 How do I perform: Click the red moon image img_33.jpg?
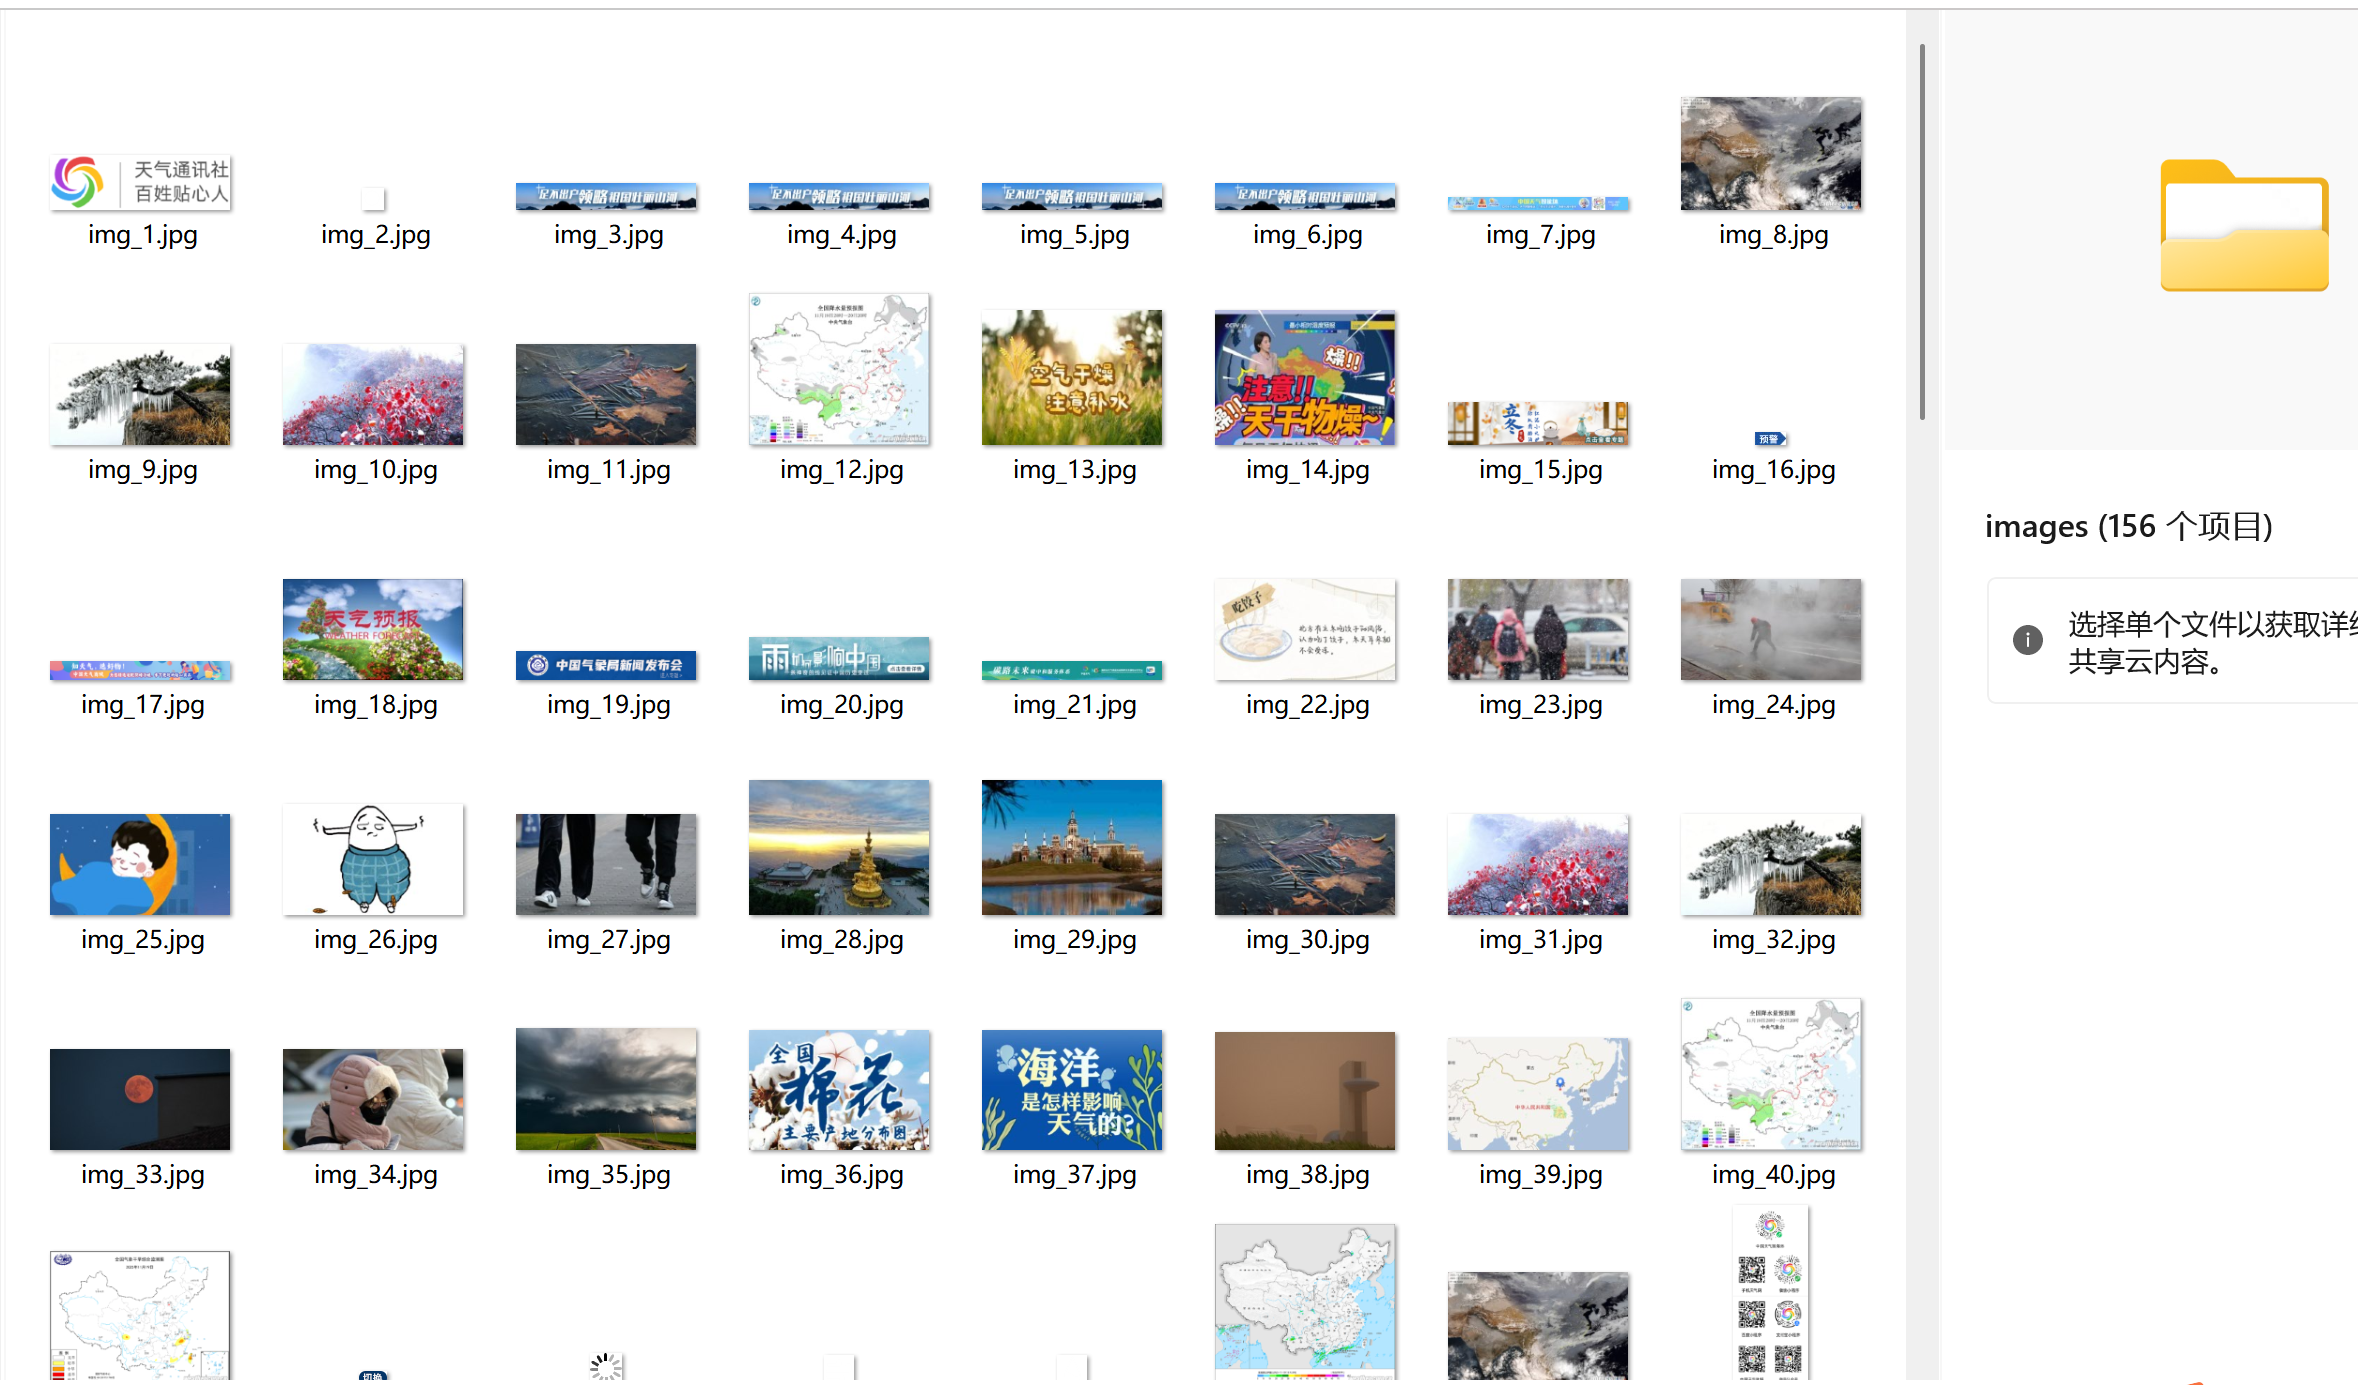pos(140,1099)
